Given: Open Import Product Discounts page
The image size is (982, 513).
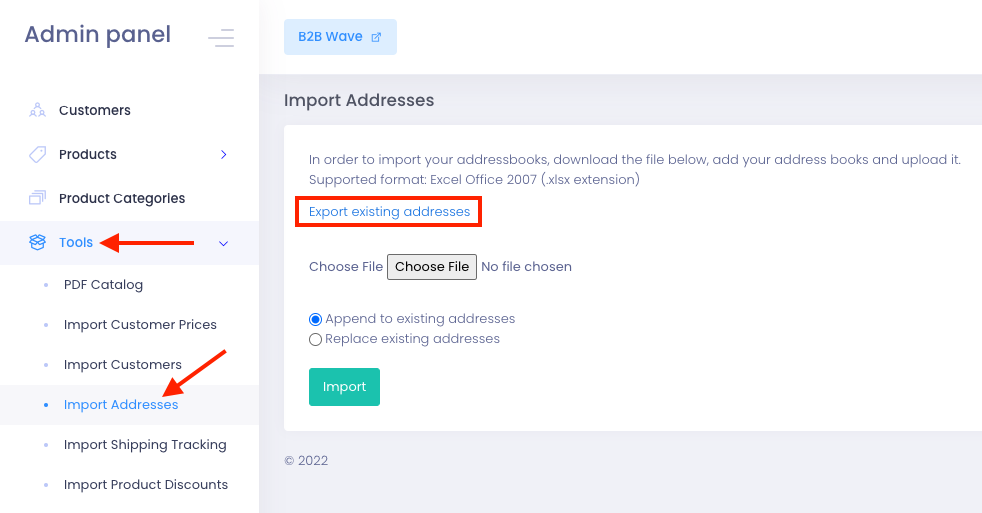Looking at the screenshot, I should 146,485.
